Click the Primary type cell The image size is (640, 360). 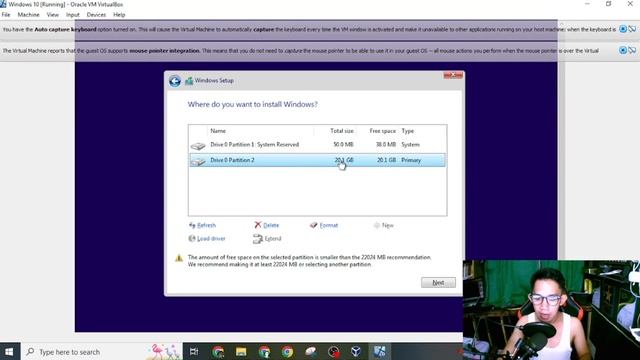(411, 160)
